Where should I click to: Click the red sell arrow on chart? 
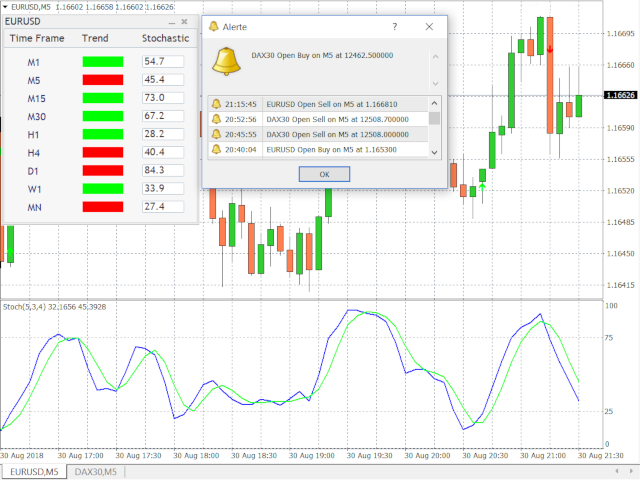click(550, 49)
